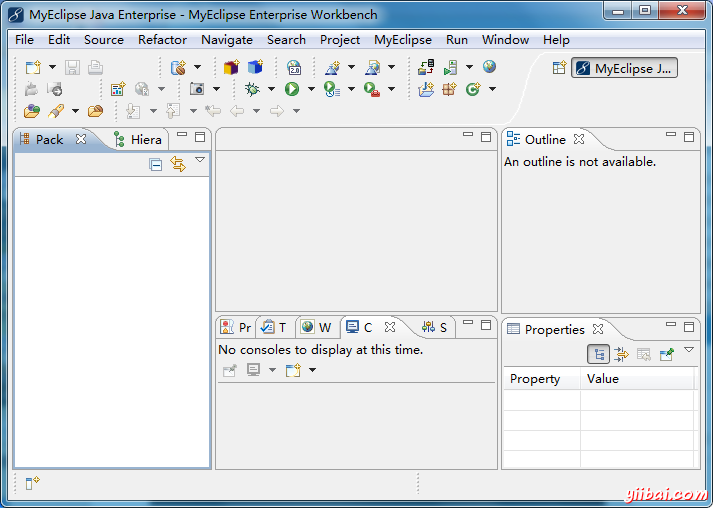Image resolution: width=713 pixels, height=508 pixels.
Task: Click the Property column header
Action: 542,379
